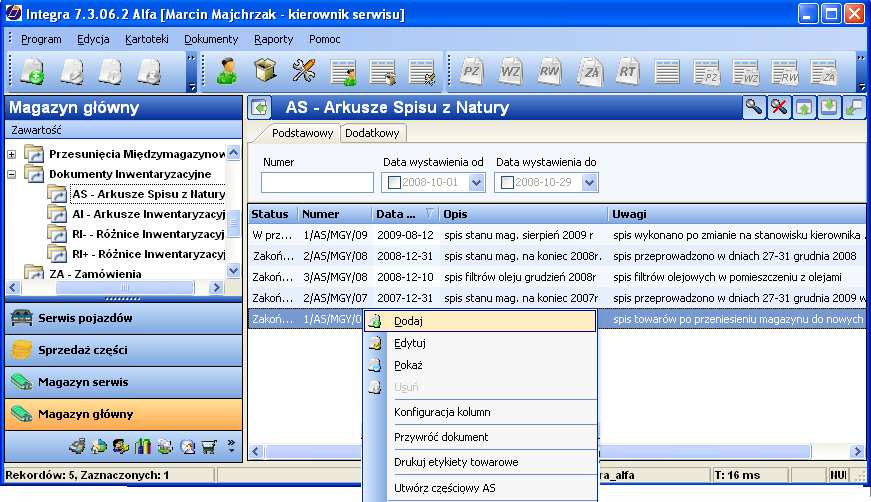Click the magnifier search icon in header

754,107
